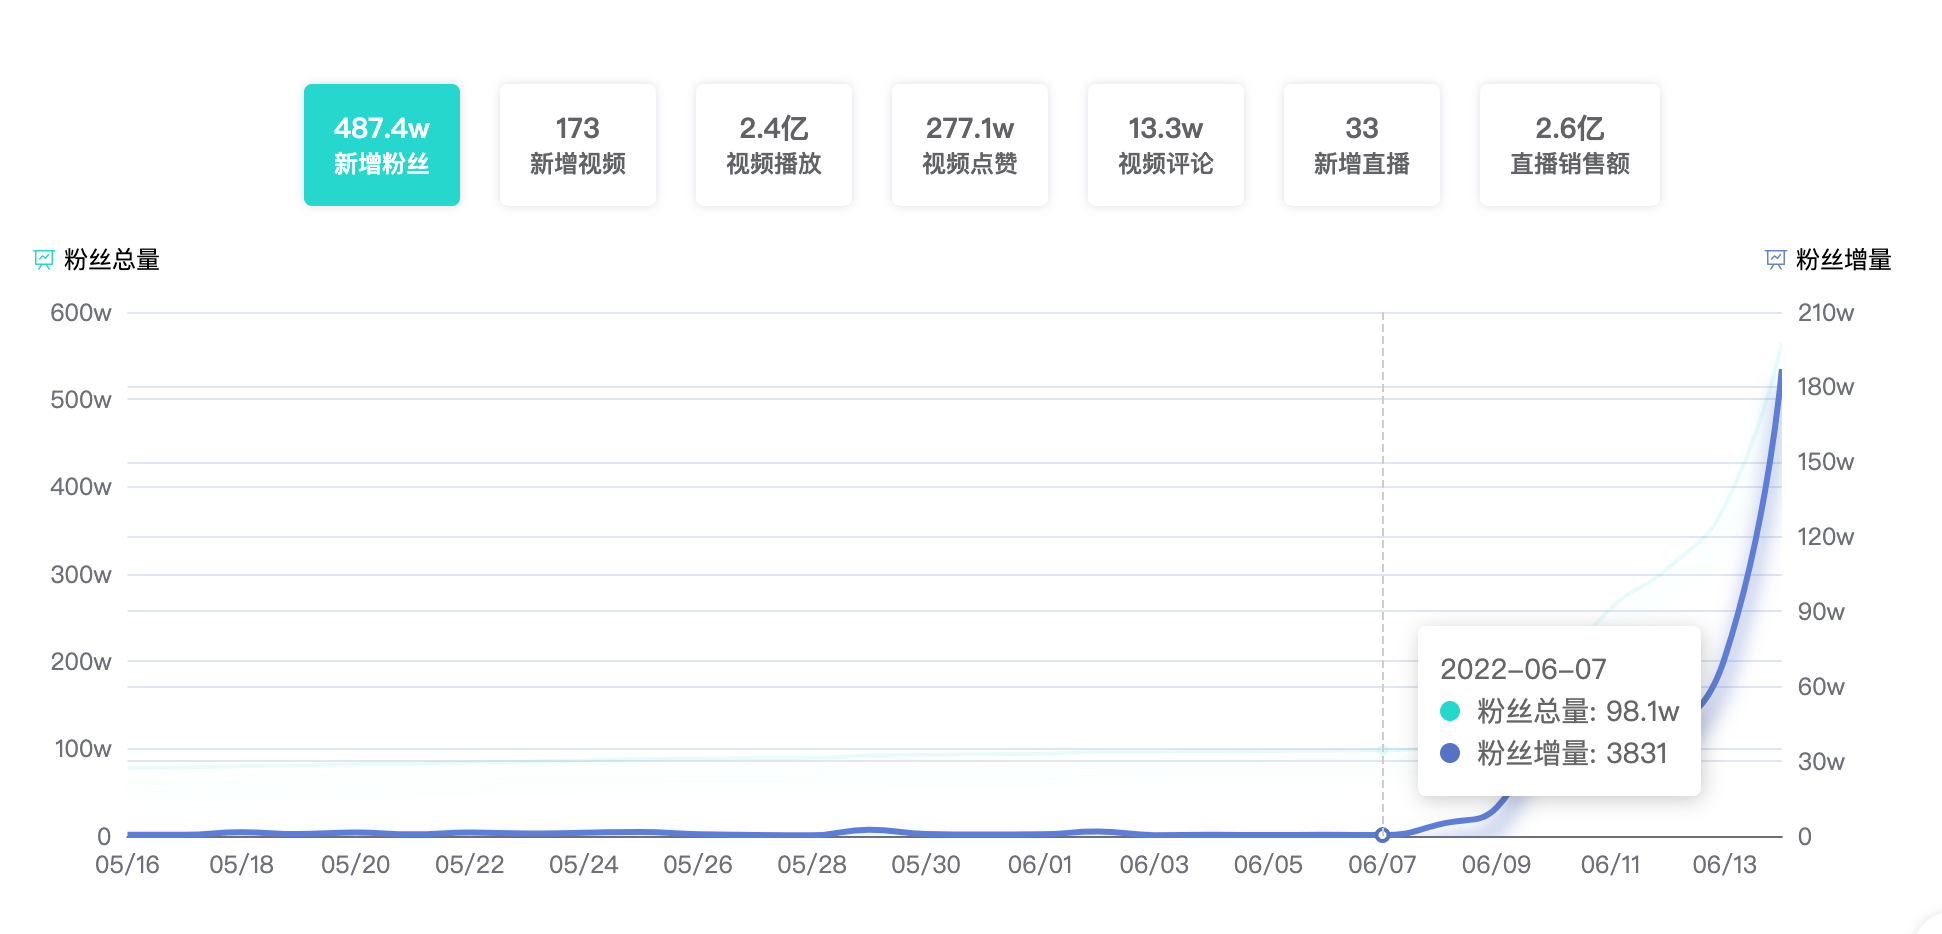Click right axis label 60w
The height and width of the screenshot is (934, 1942).
pos(1821,687)
